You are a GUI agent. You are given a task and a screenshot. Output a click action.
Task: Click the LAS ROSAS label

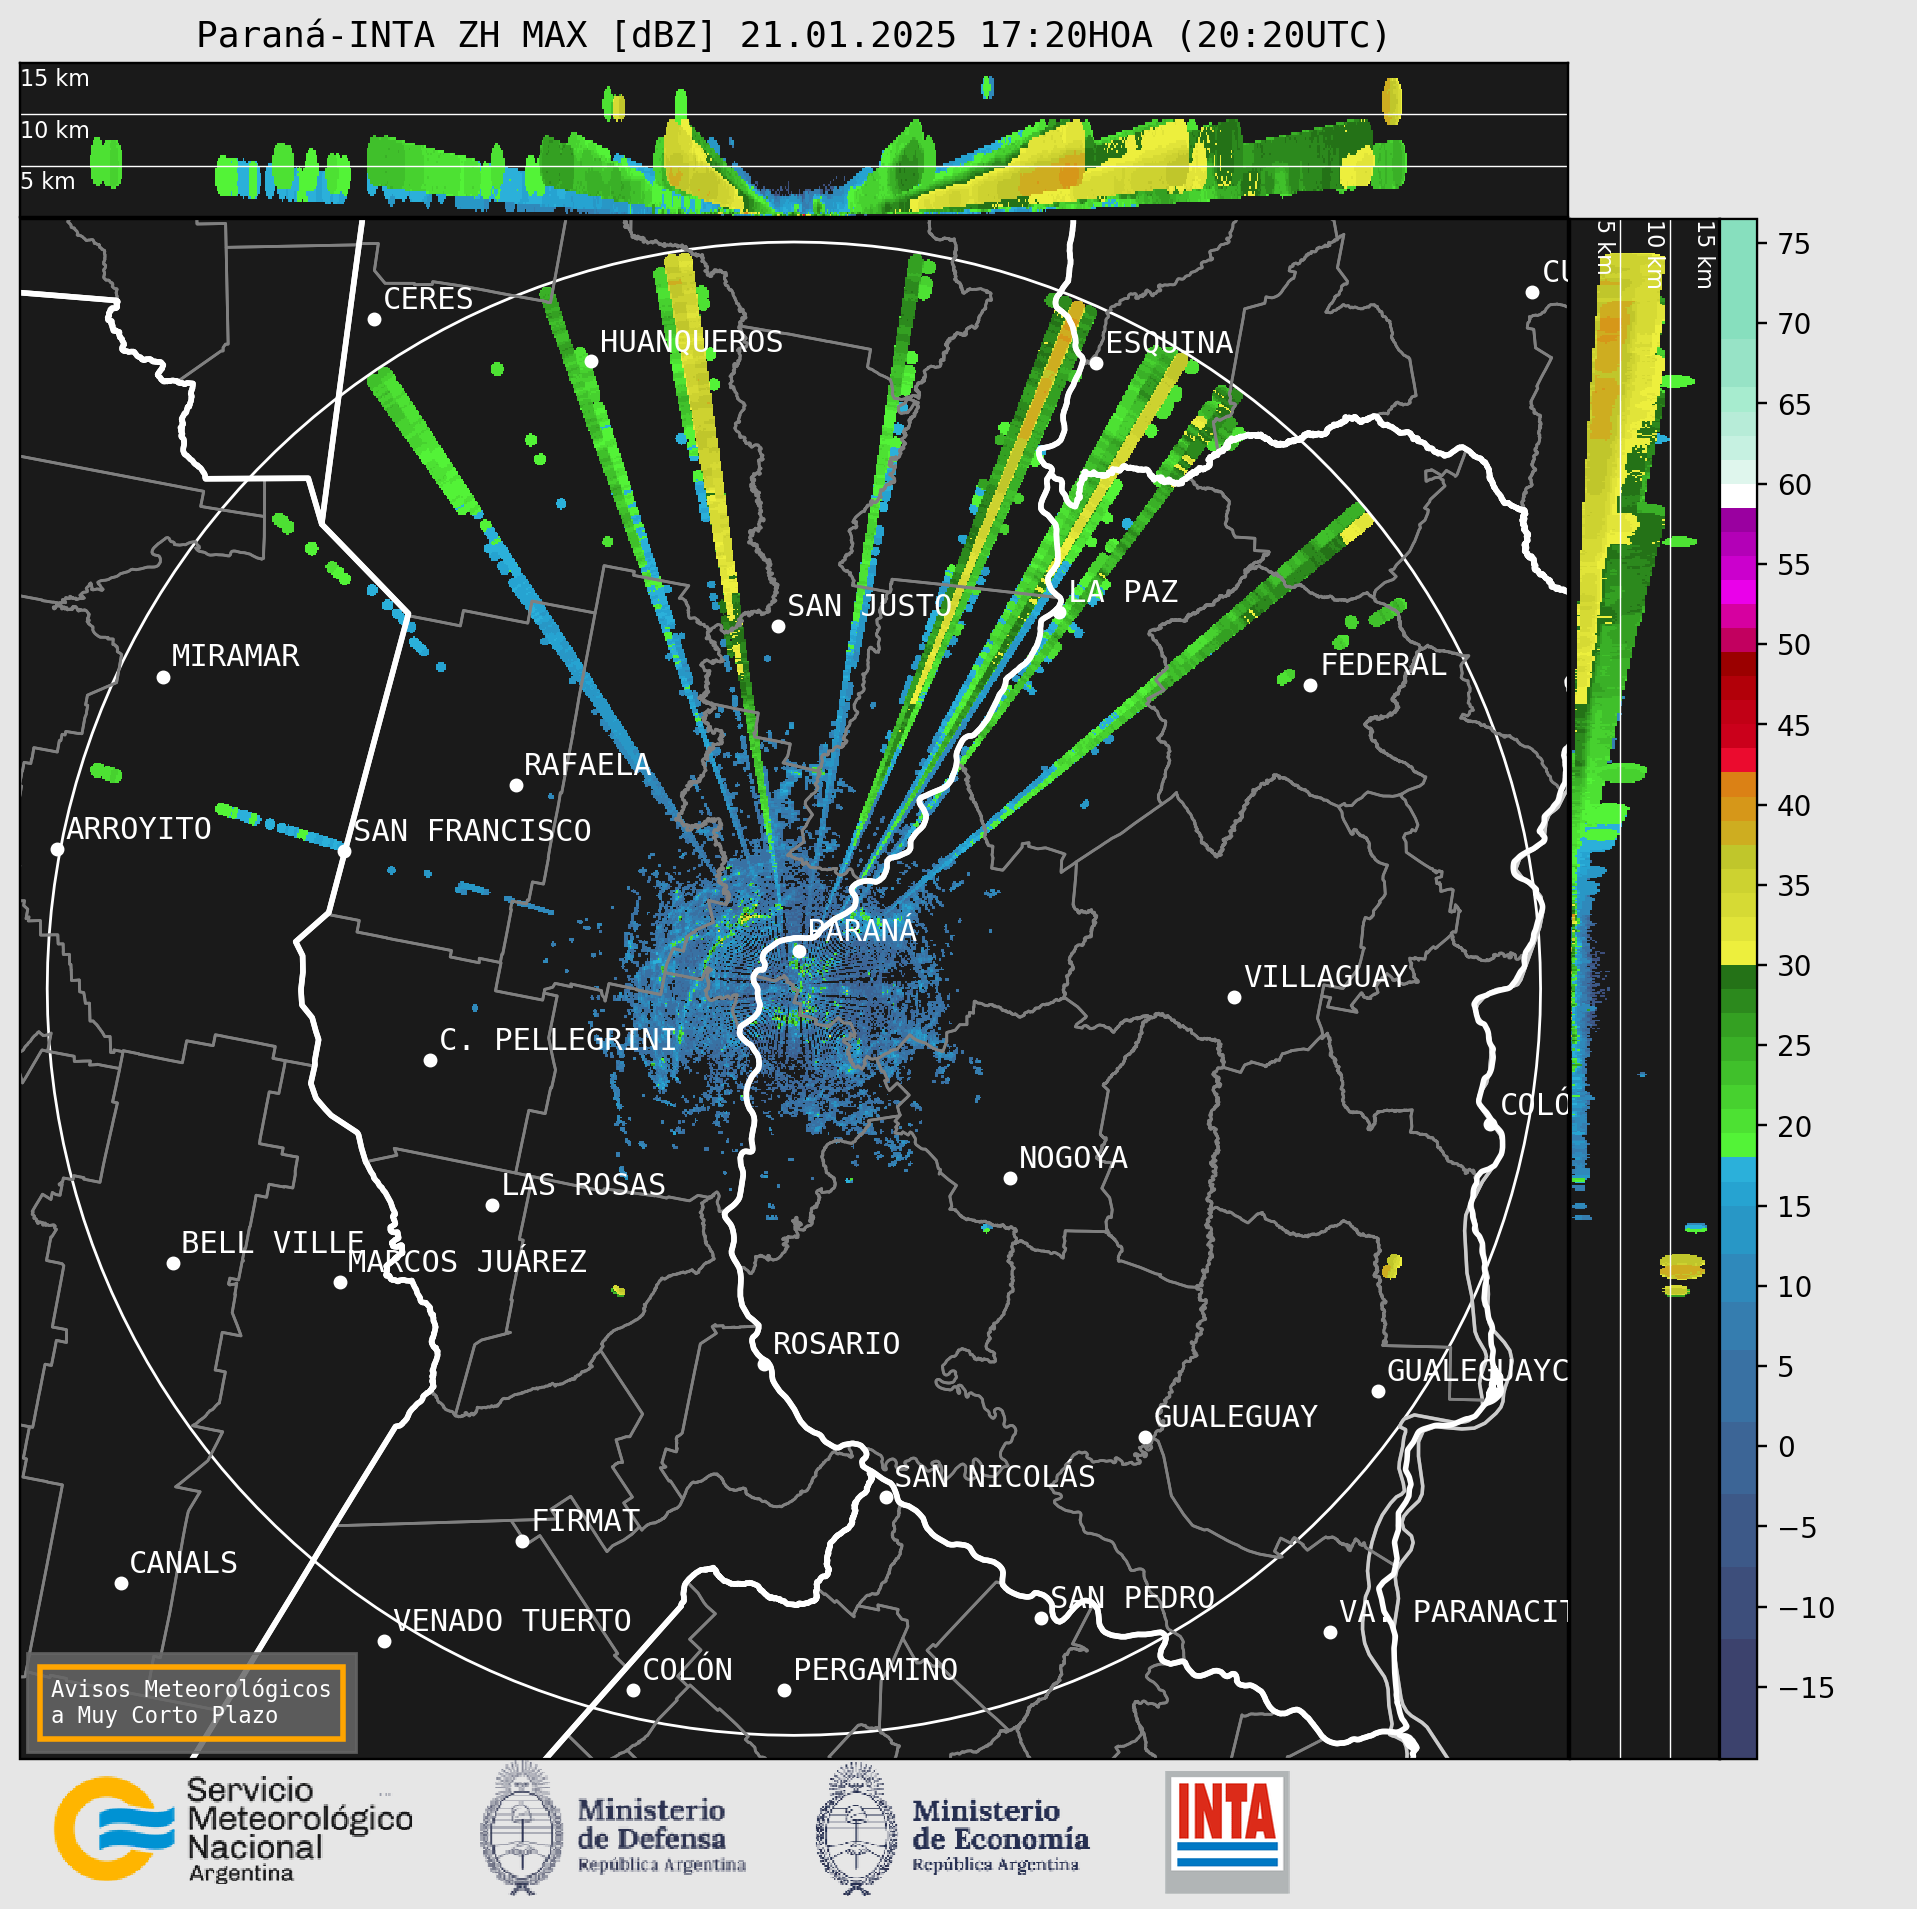(x=583, y=1184)
